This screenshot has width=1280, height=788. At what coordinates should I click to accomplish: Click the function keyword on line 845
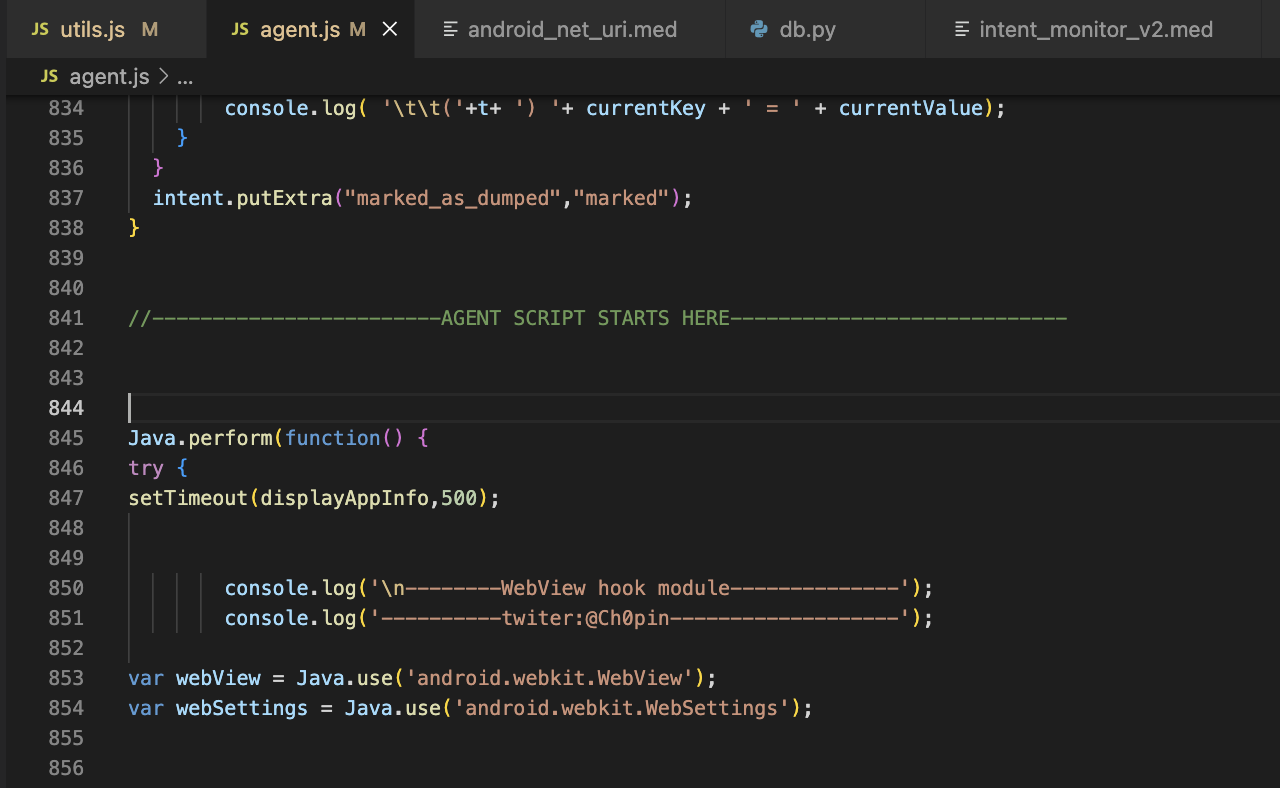tap(333, 438)
